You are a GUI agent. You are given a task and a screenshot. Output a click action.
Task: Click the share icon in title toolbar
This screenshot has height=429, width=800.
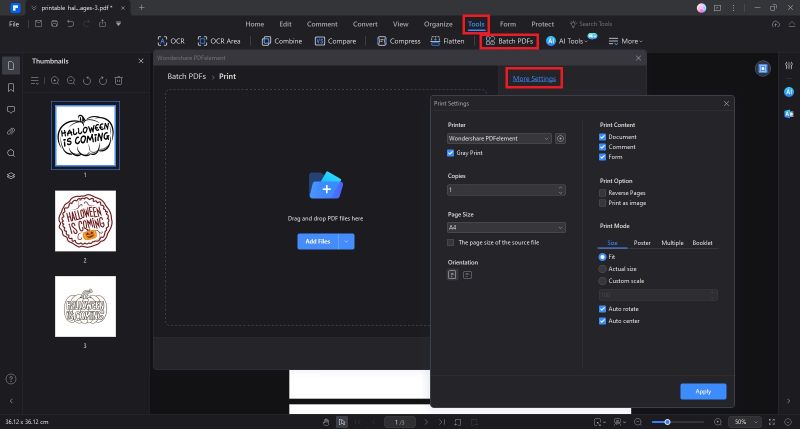point(103,23)
